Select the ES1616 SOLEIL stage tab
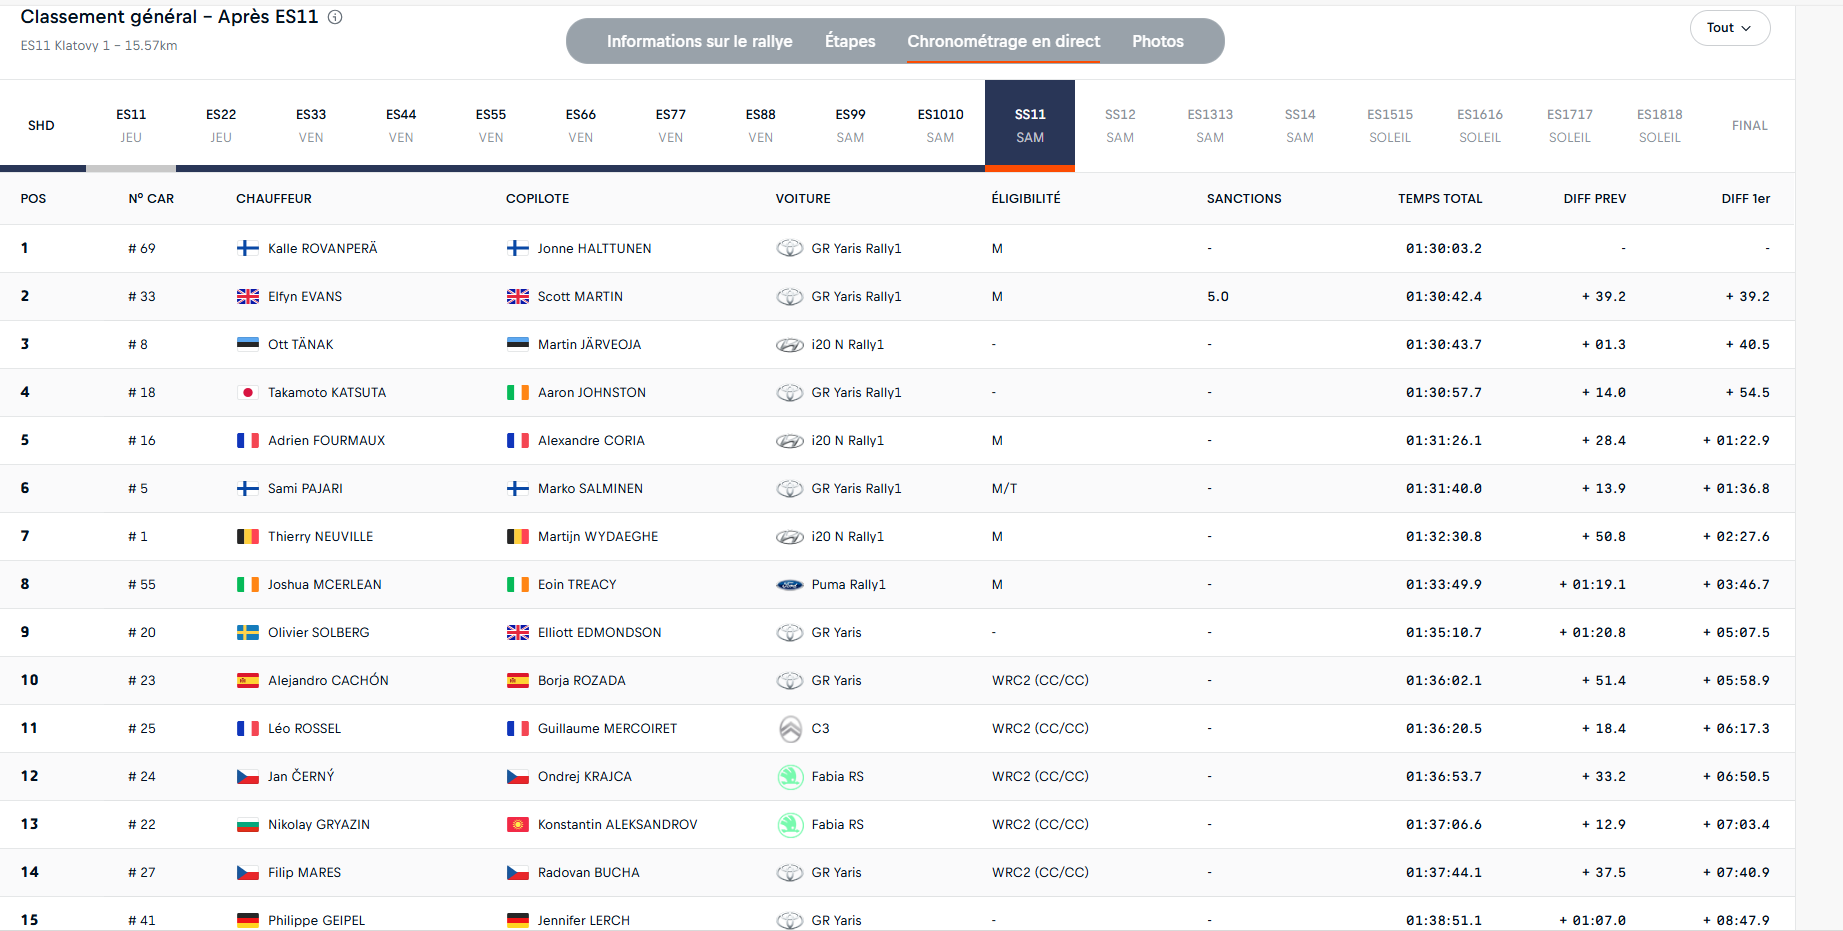 click(x=1480, y=126)
